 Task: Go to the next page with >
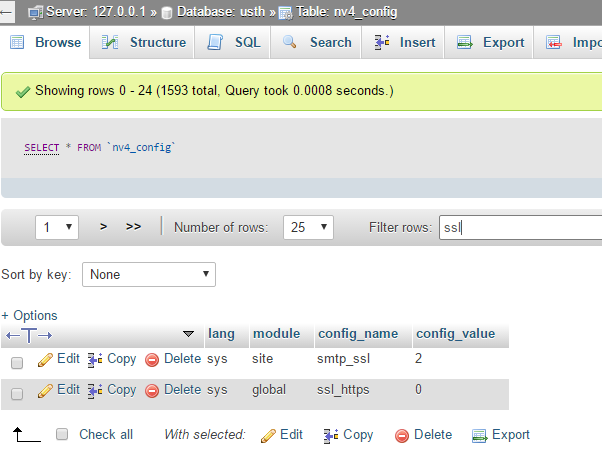[103, 227]
